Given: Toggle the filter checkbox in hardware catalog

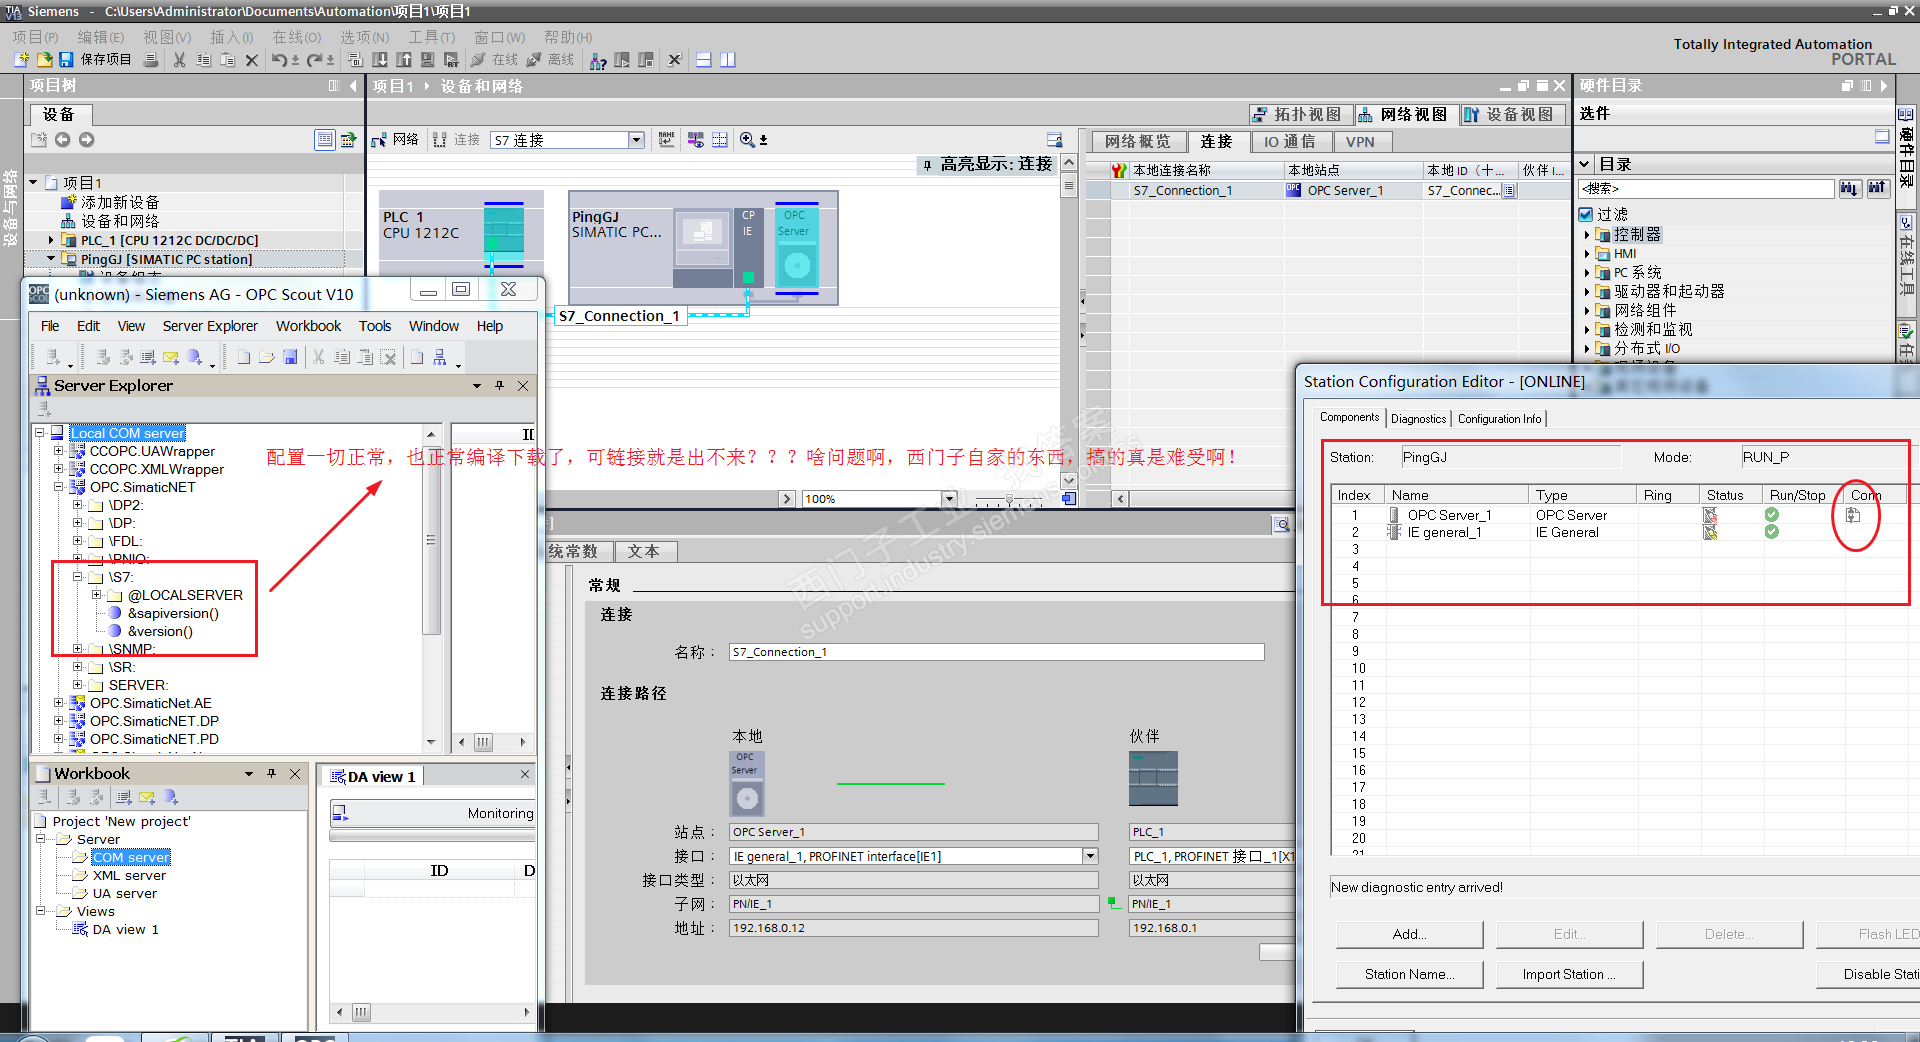Looking at the screenshot, I should pyautogui.click(x=1585, y=214).
